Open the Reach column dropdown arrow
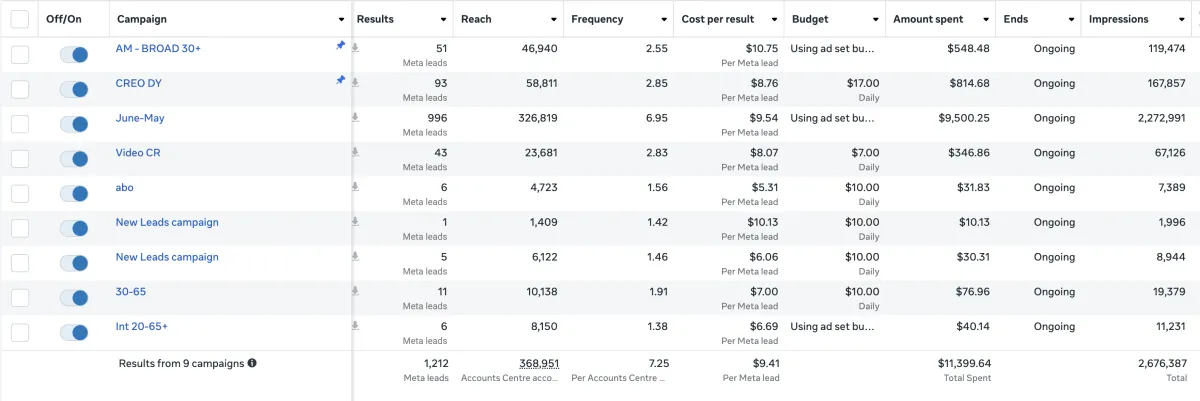 pyautogui.click(x=554, y=19)
